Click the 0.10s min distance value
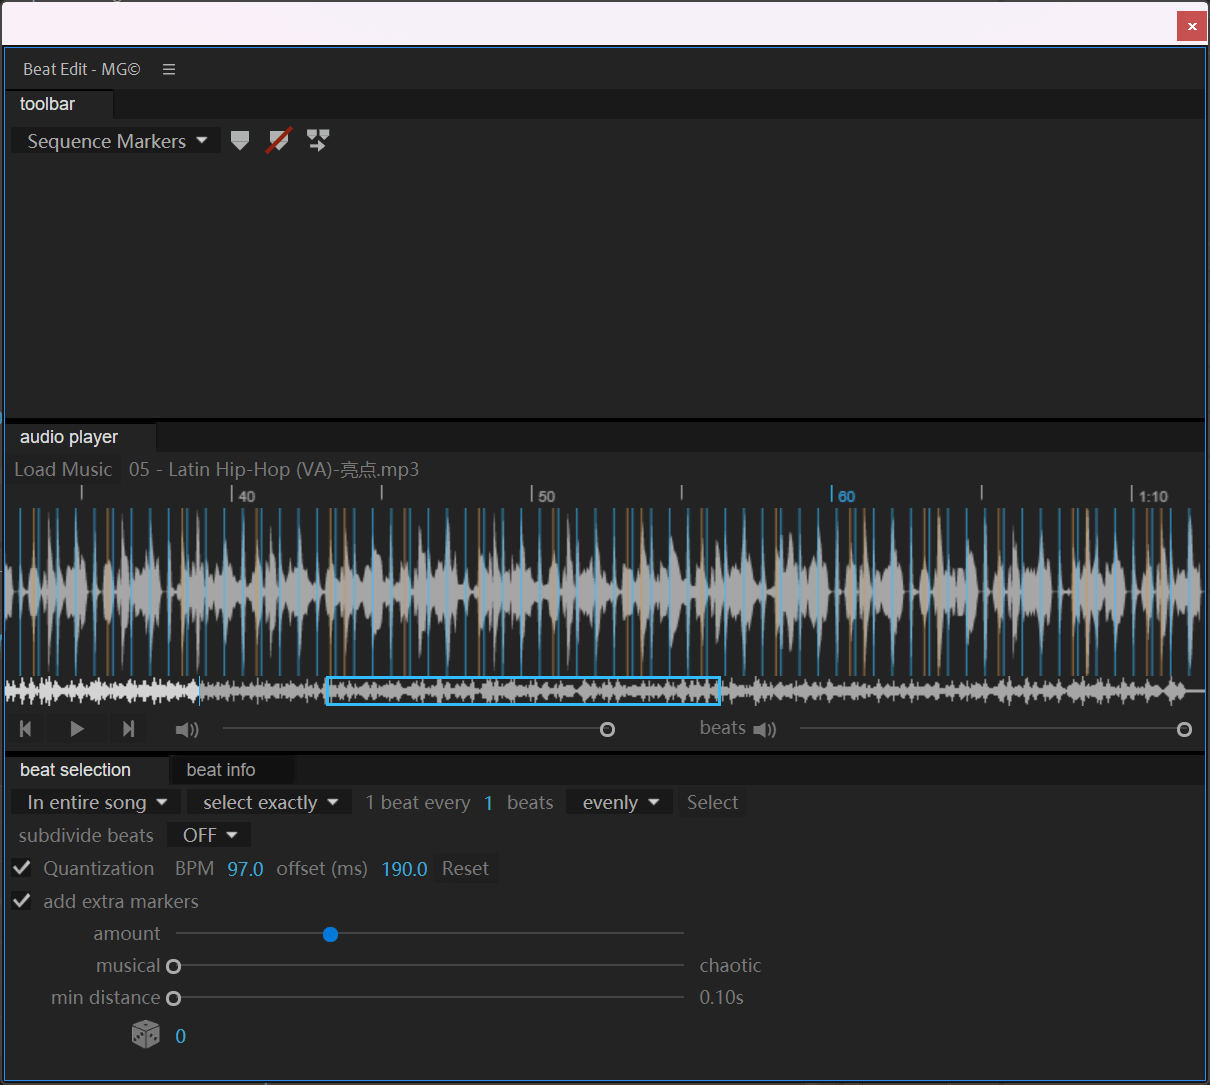This screenshot has width=1210, height=1085. pyautogui.click(x=721, y=997)
